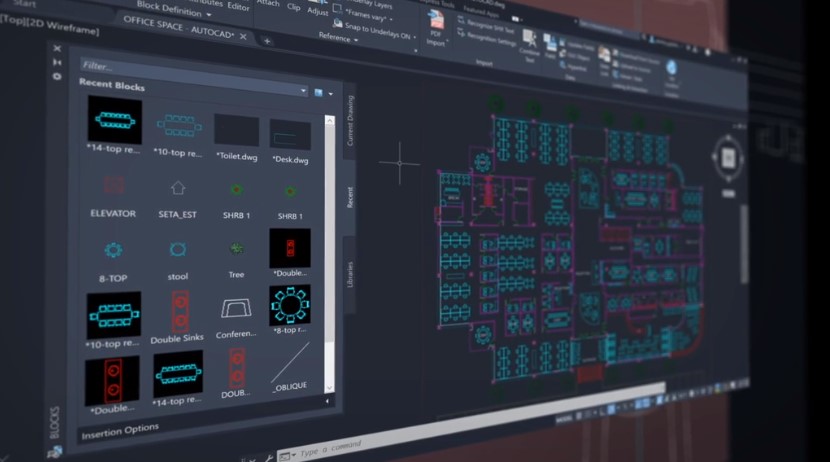Select the Conferen... table block icon

click(x=236, y=308)
